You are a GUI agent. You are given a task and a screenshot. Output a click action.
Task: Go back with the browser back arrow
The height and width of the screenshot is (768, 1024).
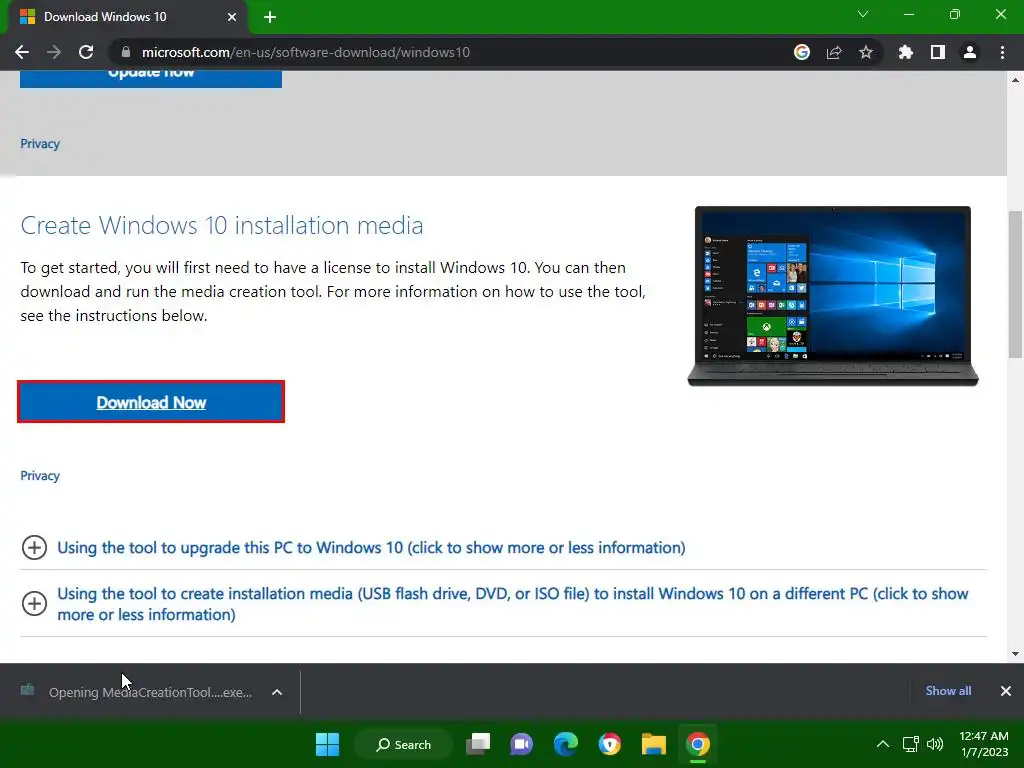[x=22, y=52]
